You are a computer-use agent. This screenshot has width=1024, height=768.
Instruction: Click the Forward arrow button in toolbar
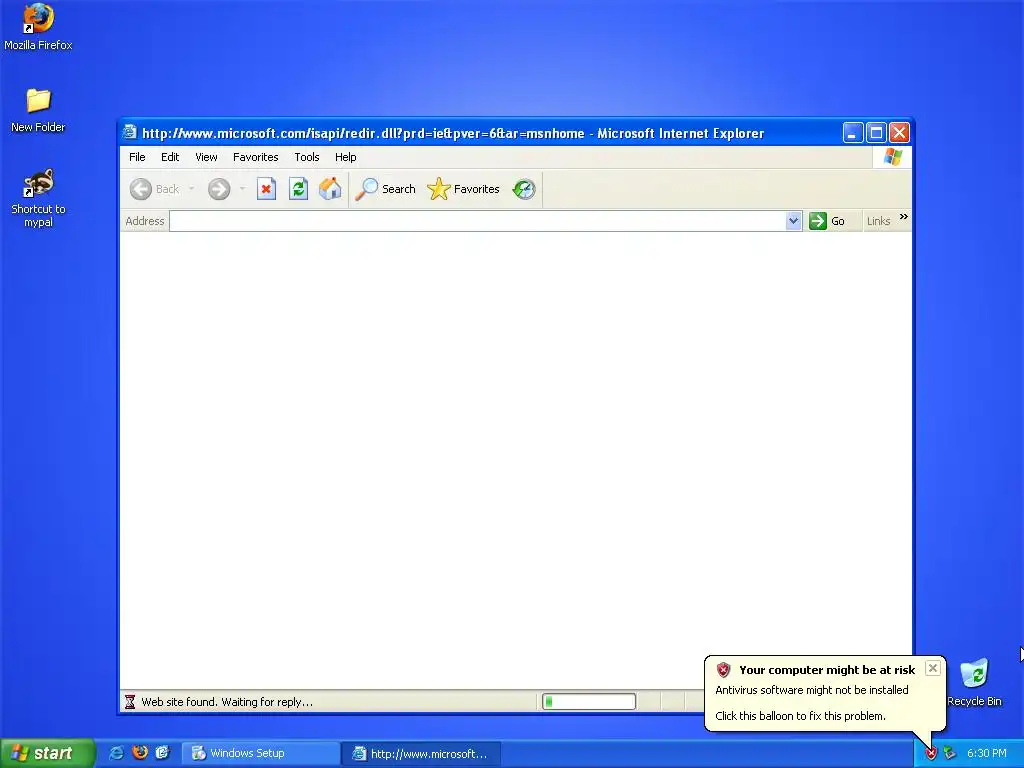point(219,189)
